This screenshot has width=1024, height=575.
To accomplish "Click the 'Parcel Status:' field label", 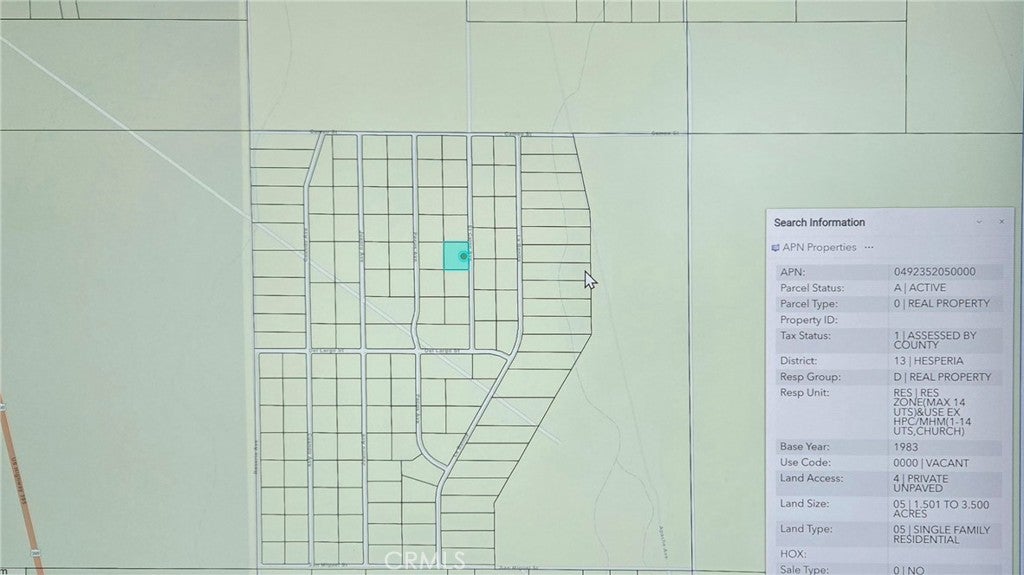I will (812, 288).
